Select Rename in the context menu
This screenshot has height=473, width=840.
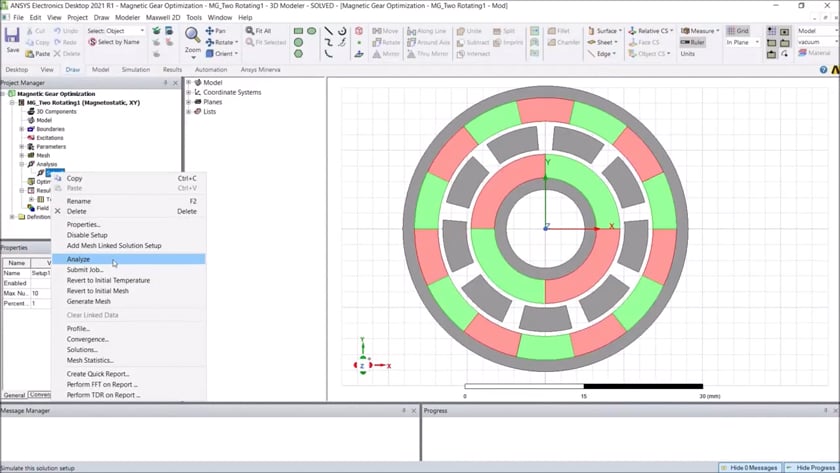tap(129, 201)
